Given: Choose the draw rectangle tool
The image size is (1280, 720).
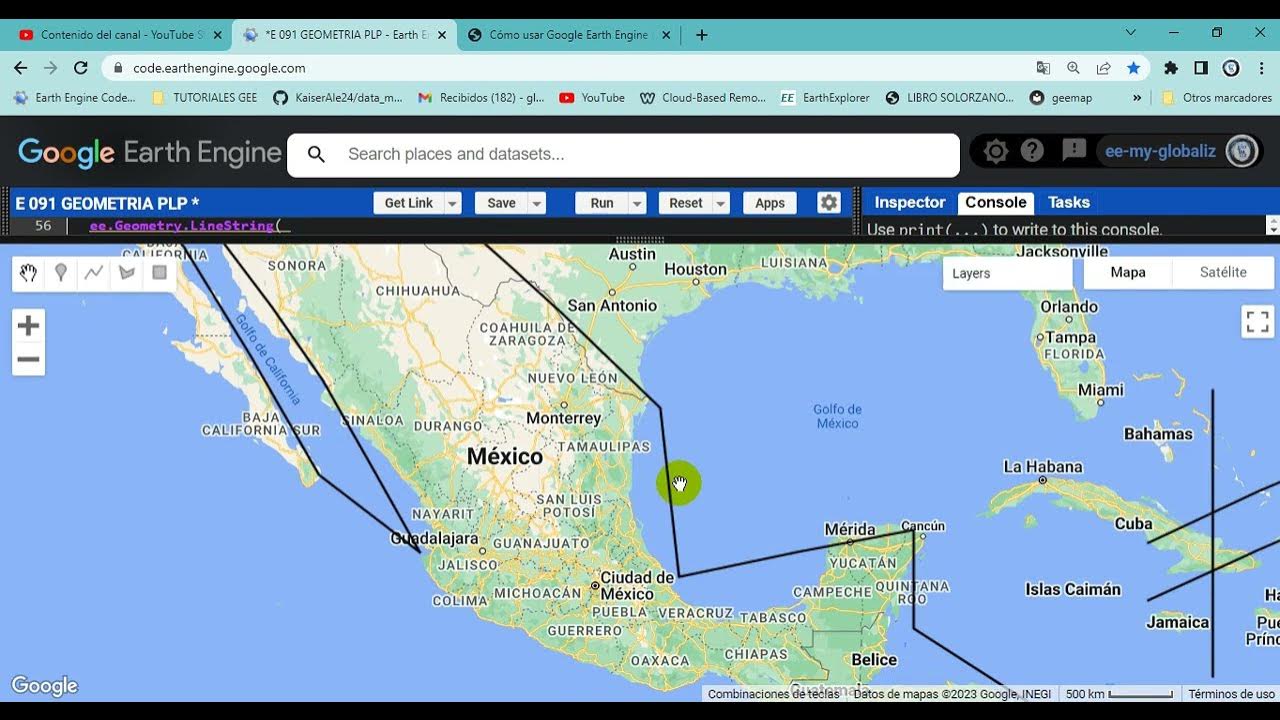Looking at the screenshot, I should 159,273.
